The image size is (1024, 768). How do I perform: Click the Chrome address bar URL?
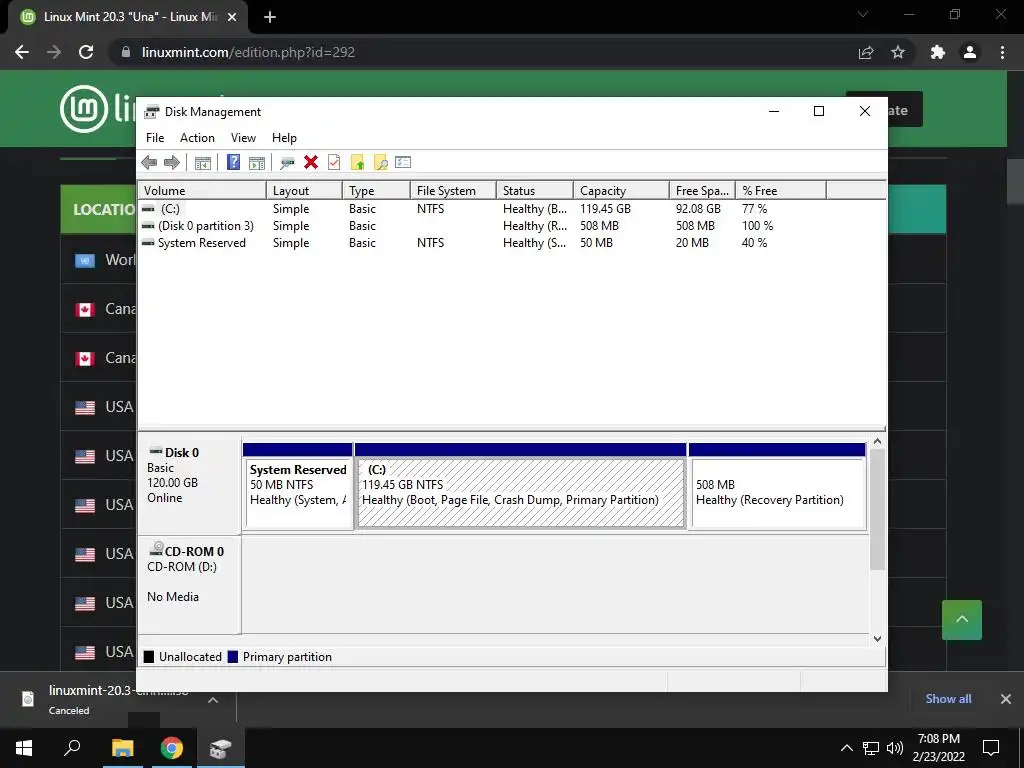(248, 52)
